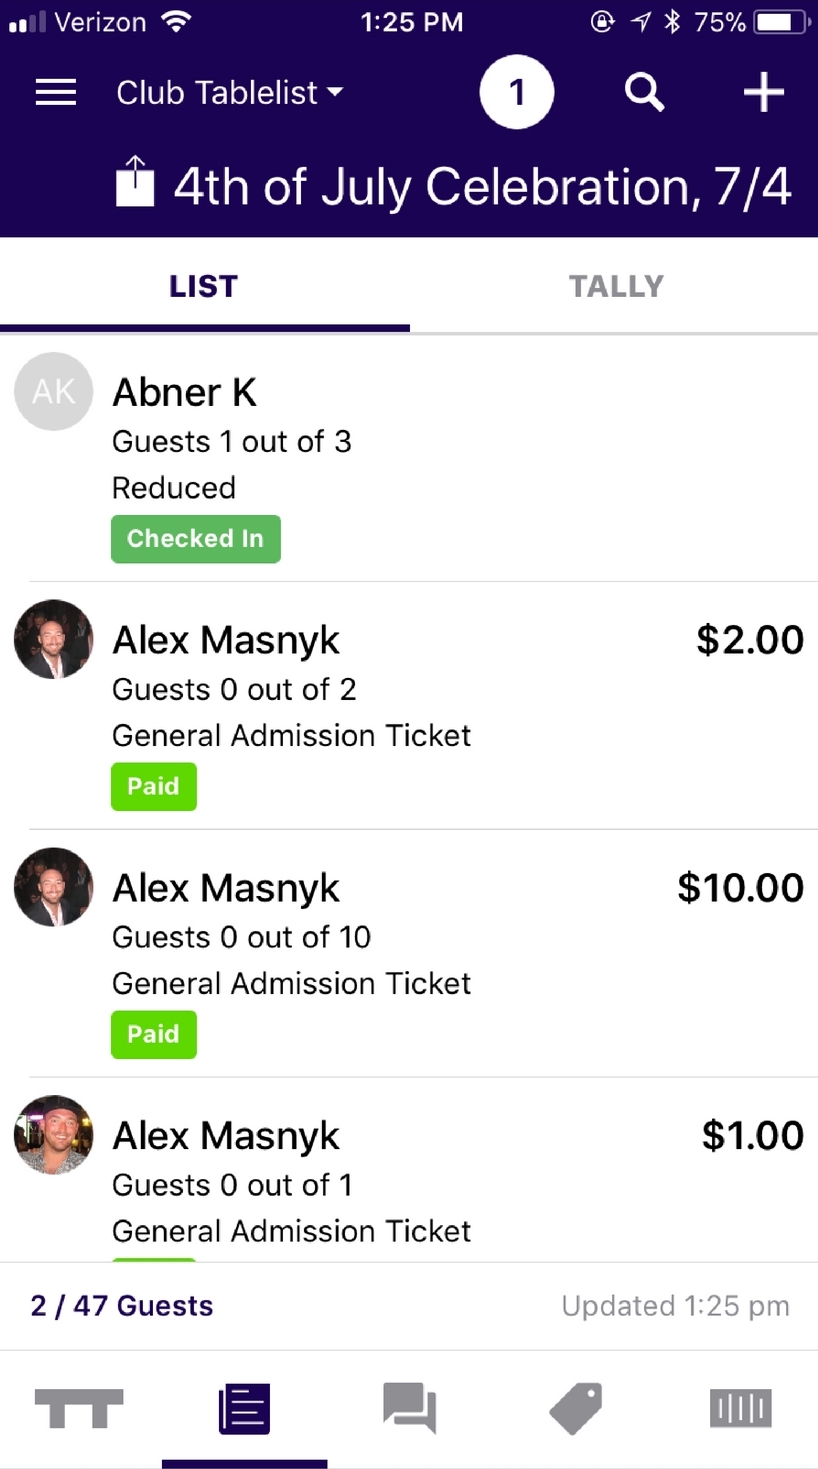Switch to the TALLY tab
This screenshot has height=1469, width=818.
(615, 287)
